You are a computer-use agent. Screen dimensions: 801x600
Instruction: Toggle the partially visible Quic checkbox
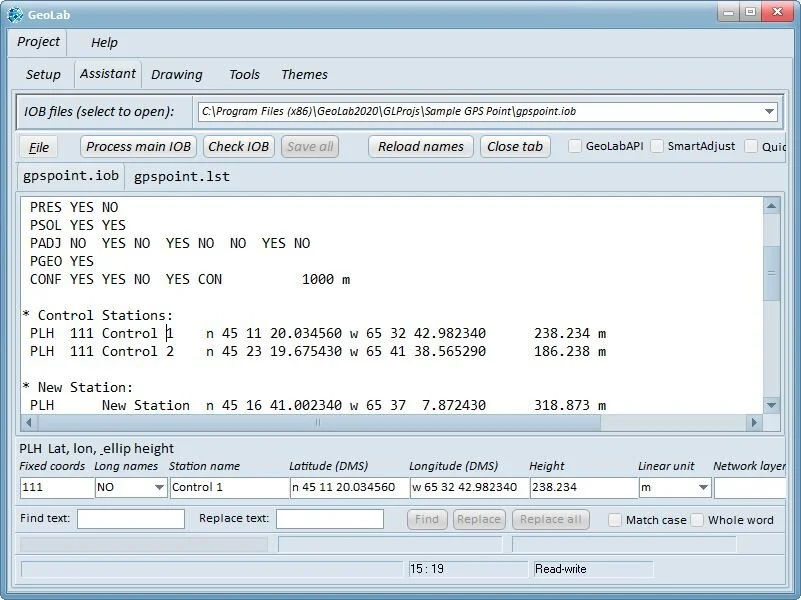751,146
